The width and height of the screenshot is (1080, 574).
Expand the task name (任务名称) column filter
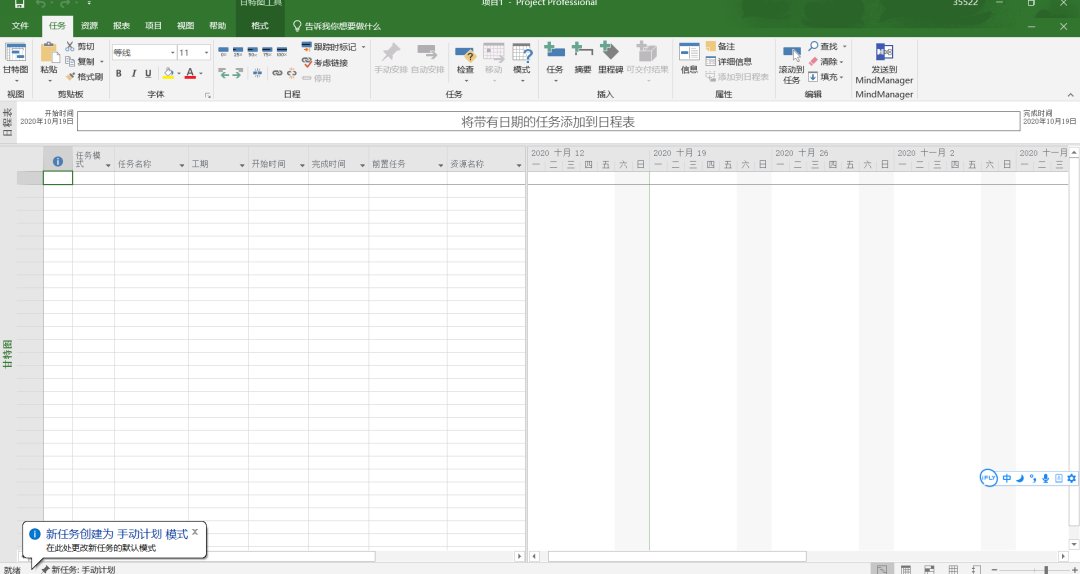click(x=182, y=164)
